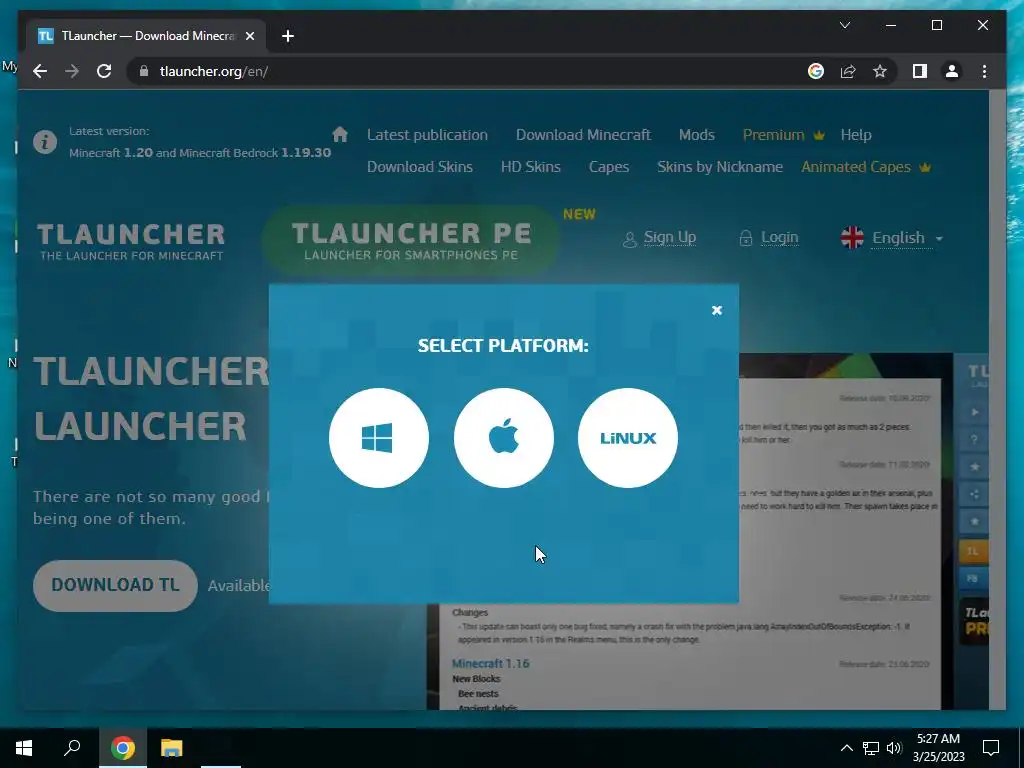Click the browser forward arrow
This screenshot has width=1024, height=768.
(x=72, y=71)
